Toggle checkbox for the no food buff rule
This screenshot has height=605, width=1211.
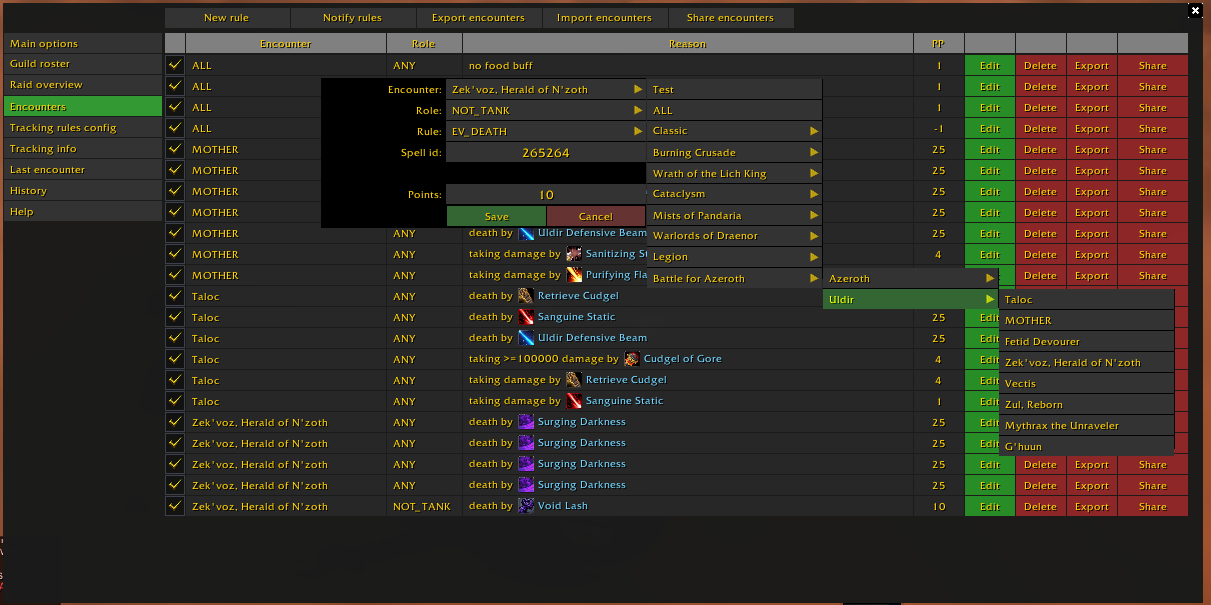[175, 65]
